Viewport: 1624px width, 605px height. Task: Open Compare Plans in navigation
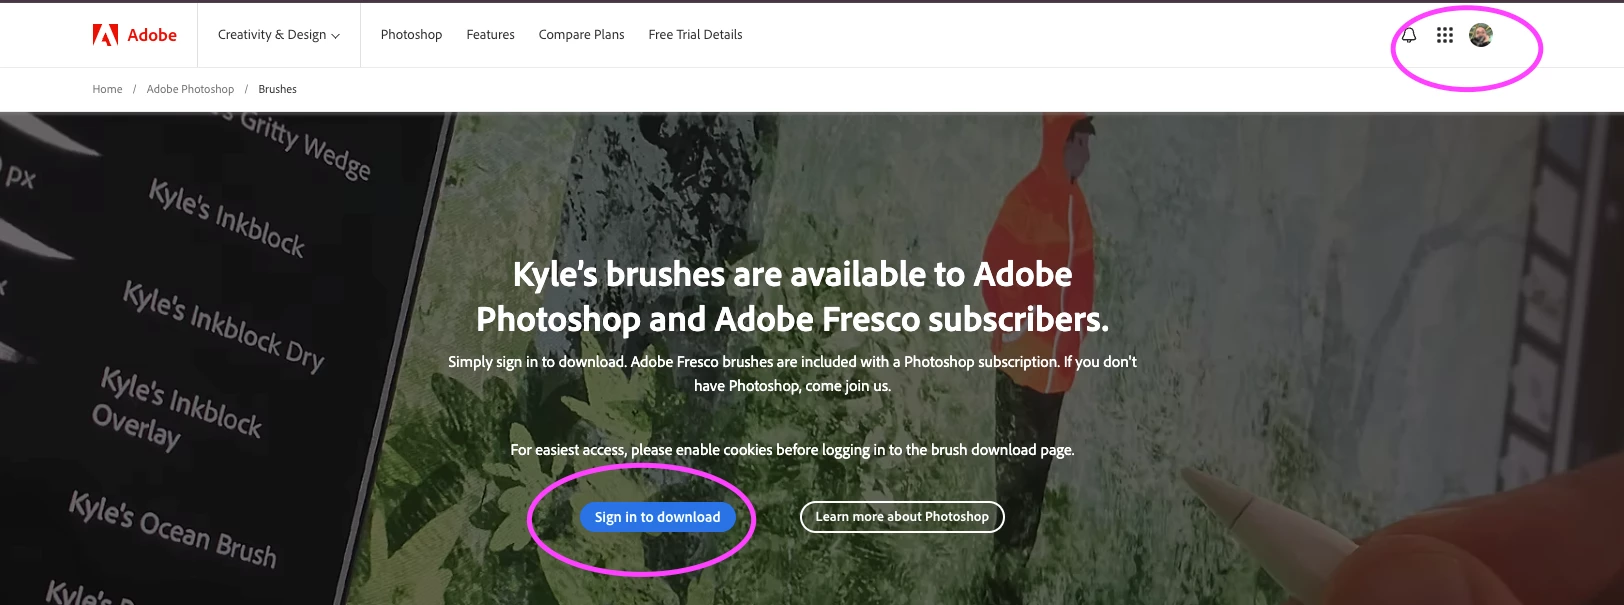(581, 35)
